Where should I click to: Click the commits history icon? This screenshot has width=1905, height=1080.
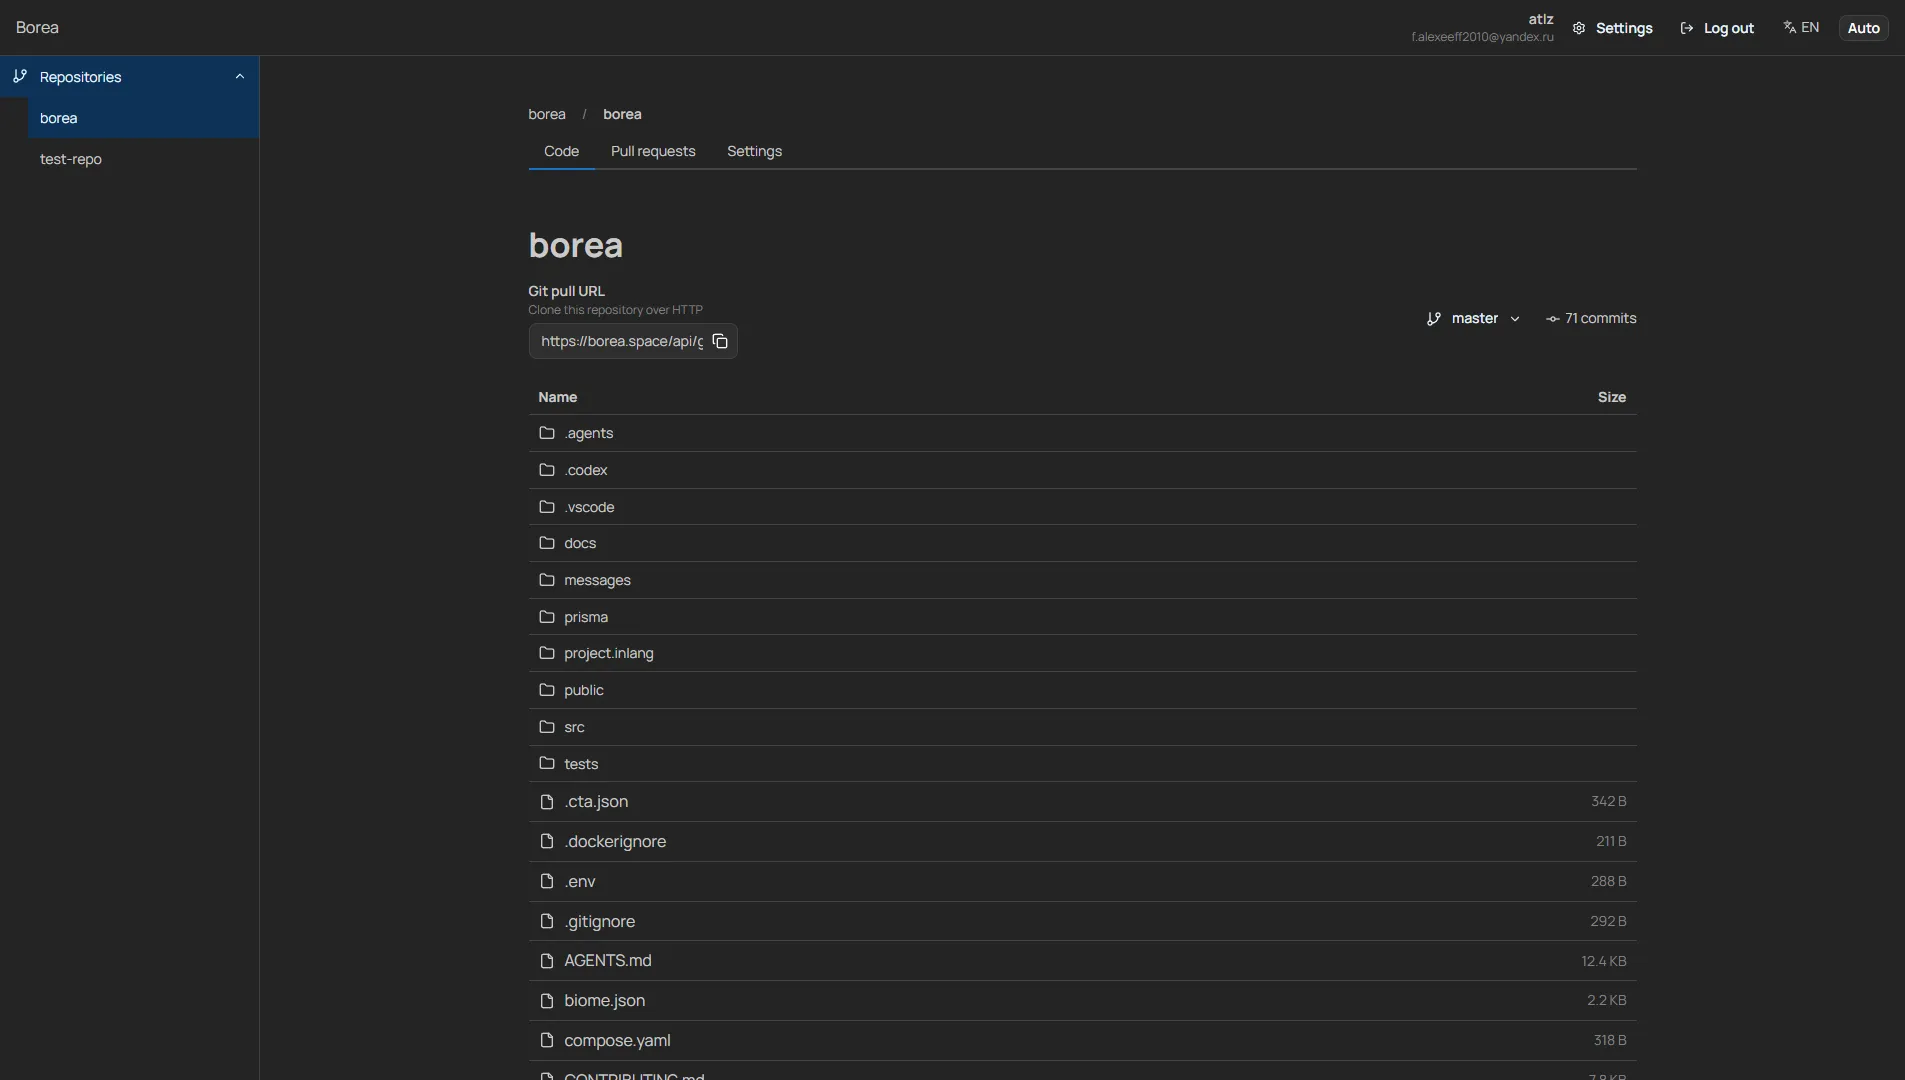click(x=1552, y=319)
